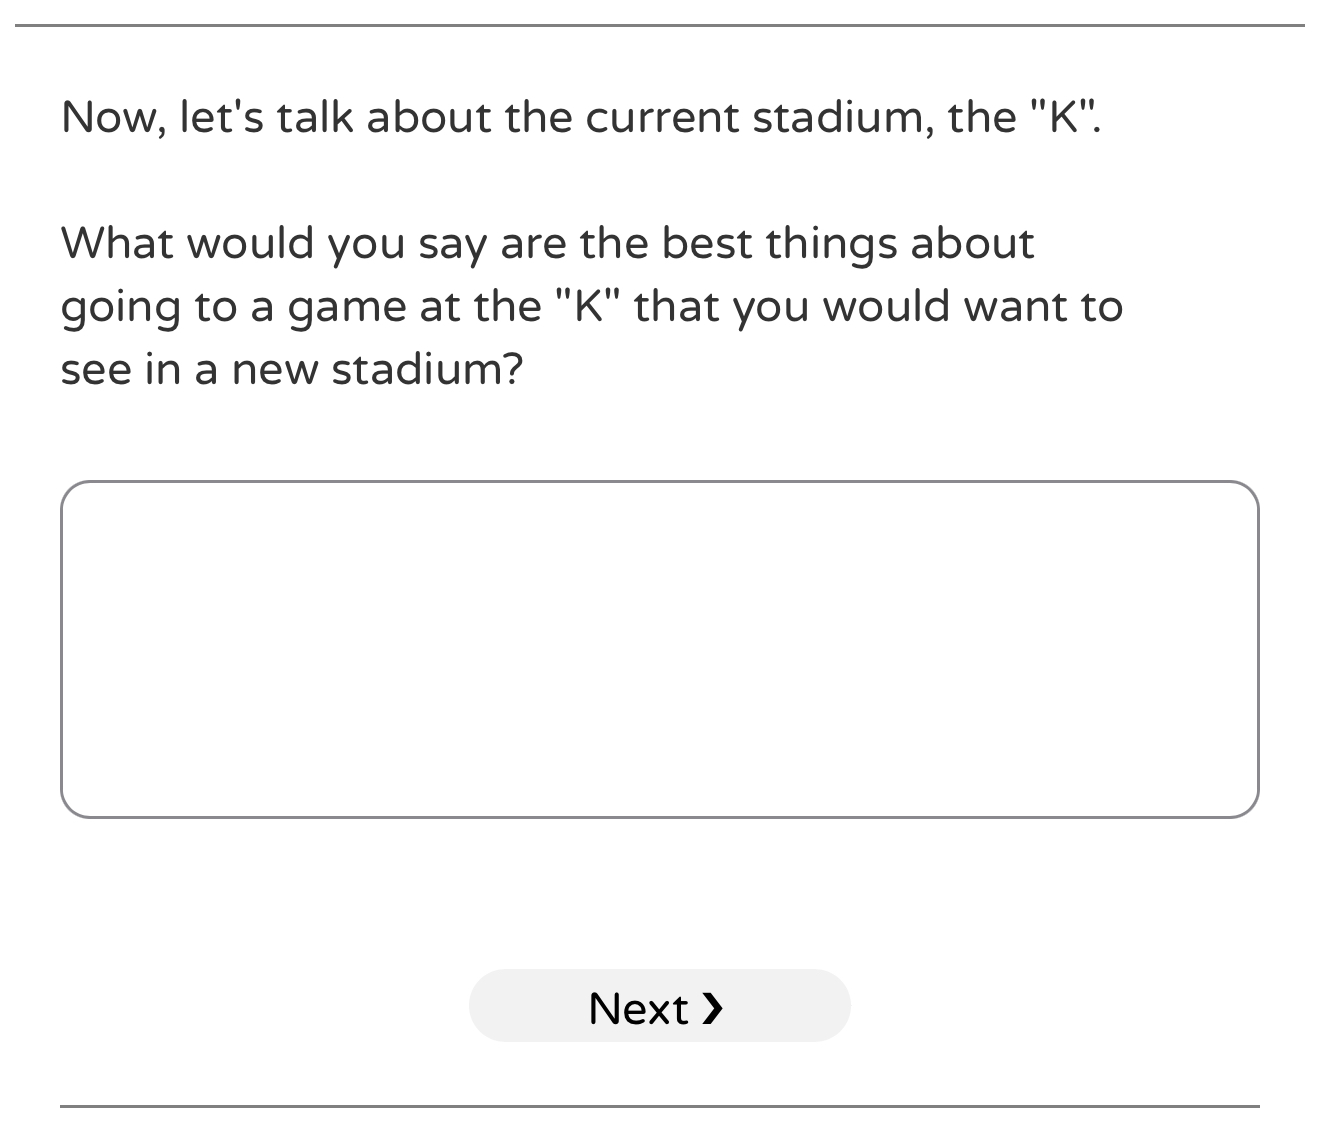
Task: Submit this page with the gray Next pill
Action: click(659, 1006)
